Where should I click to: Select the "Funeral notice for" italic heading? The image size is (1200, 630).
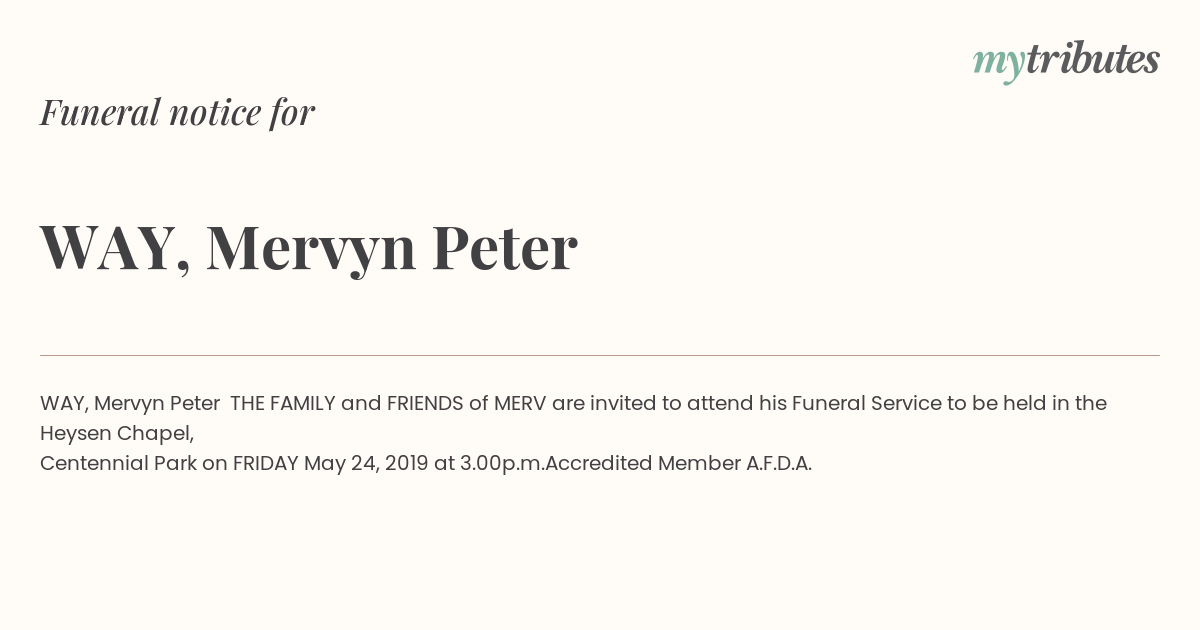(177, 112)
